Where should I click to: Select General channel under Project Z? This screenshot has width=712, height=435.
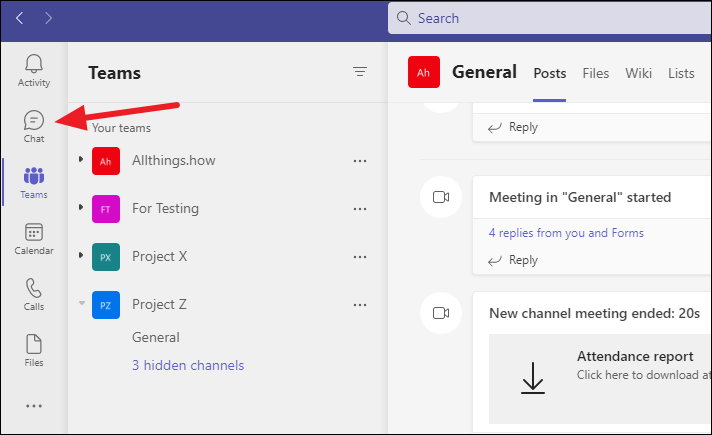(x=156, y=337)
